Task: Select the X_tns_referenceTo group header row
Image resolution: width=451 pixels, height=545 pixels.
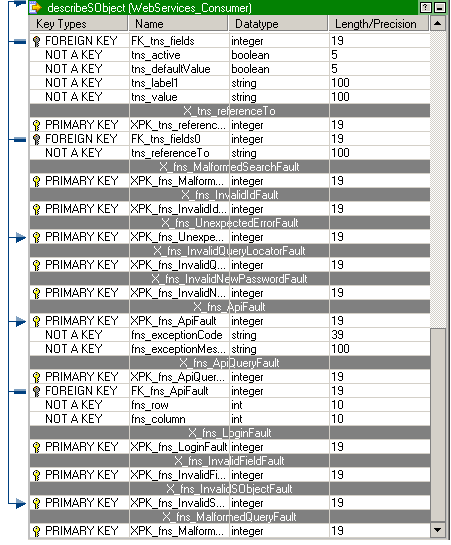Action: coord(230,111)
